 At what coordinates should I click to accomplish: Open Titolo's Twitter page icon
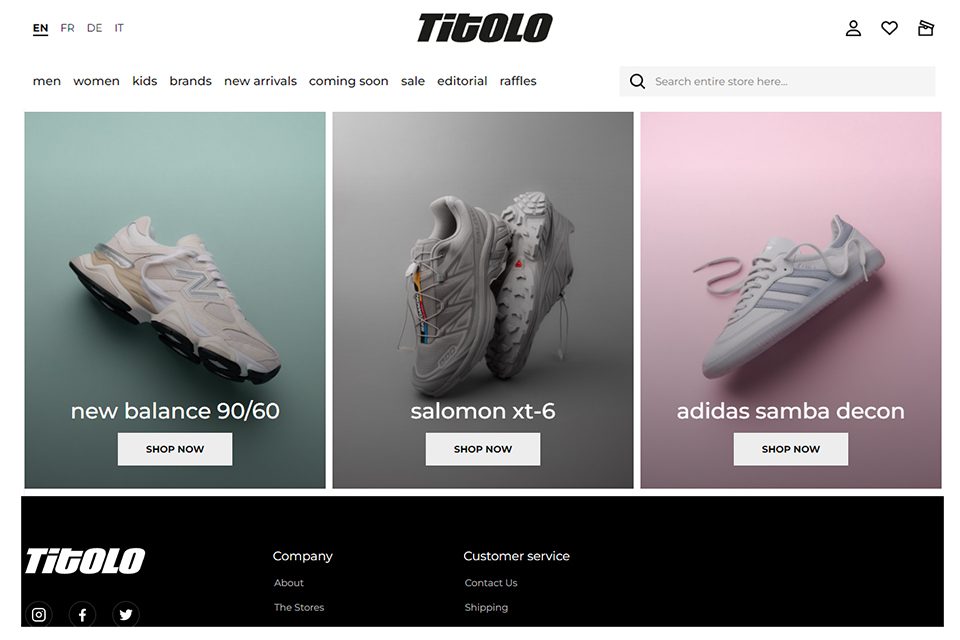pyautogui.click(x=126, y=614)
